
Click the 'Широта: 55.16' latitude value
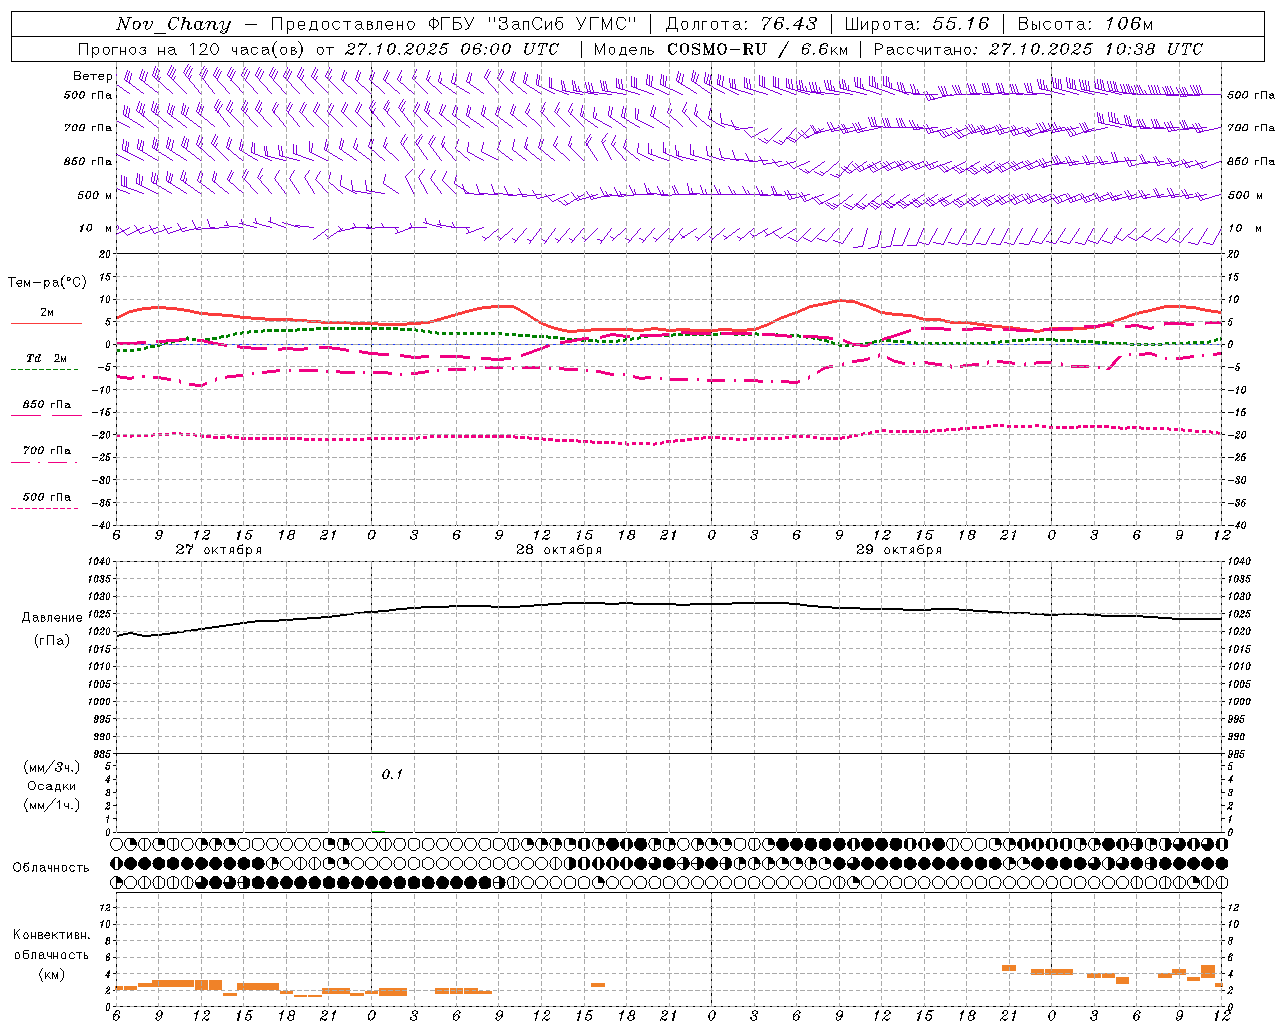917,24
